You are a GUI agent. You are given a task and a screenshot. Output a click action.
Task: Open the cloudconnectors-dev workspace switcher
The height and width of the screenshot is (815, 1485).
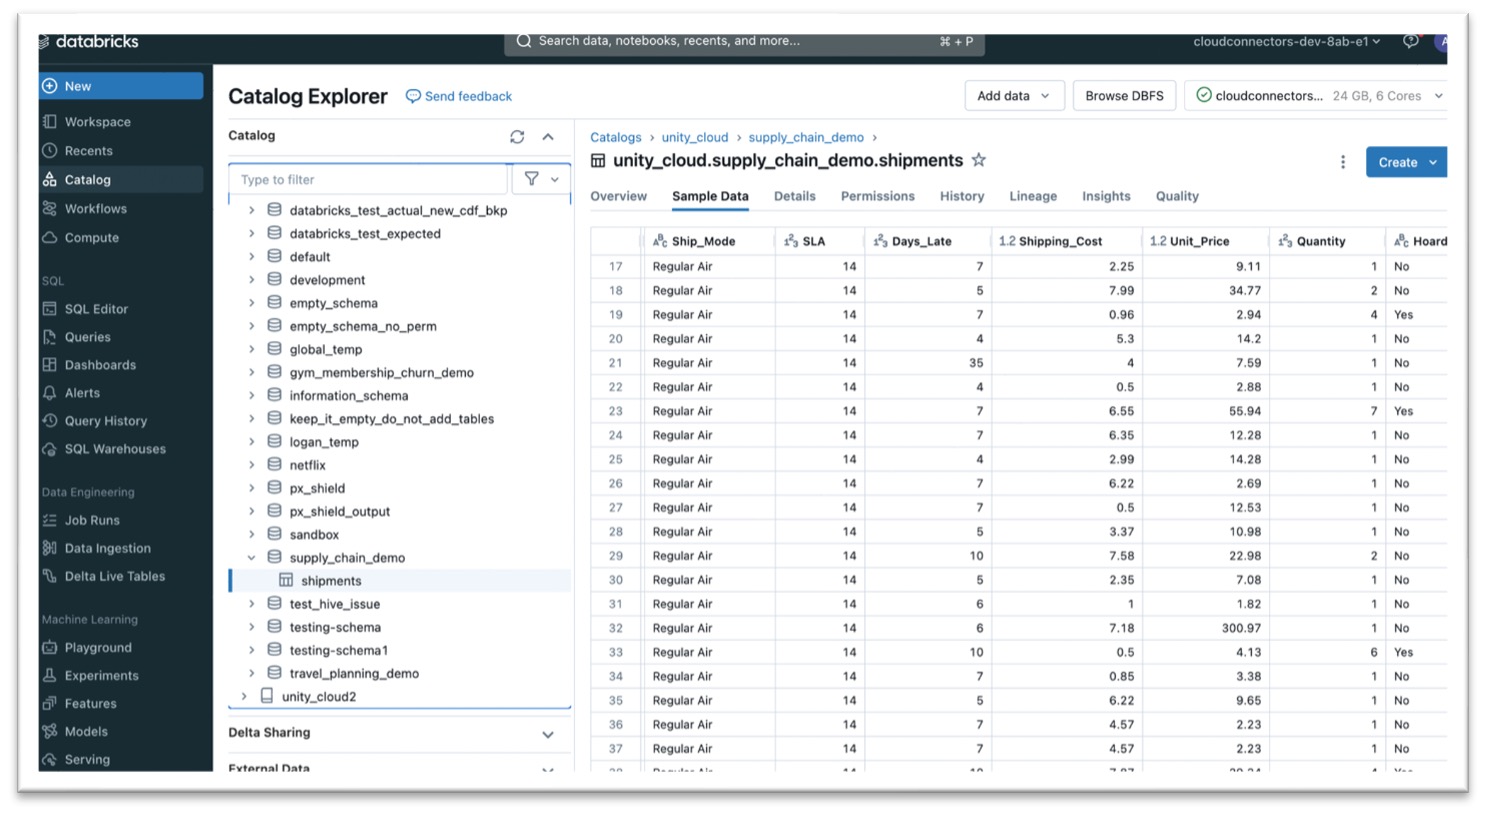click(x=1287, y=41)
